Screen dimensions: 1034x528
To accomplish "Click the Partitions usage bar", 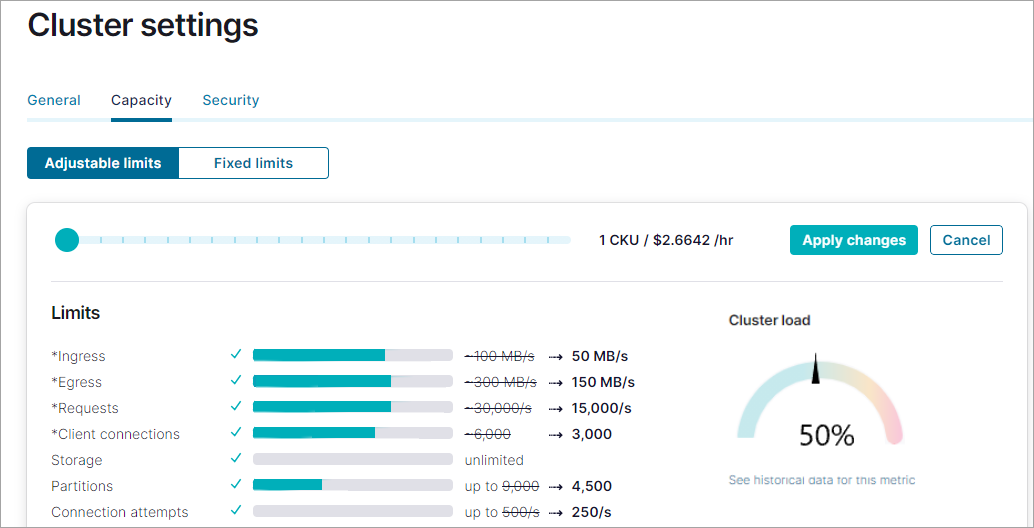I will pos(352,485).
